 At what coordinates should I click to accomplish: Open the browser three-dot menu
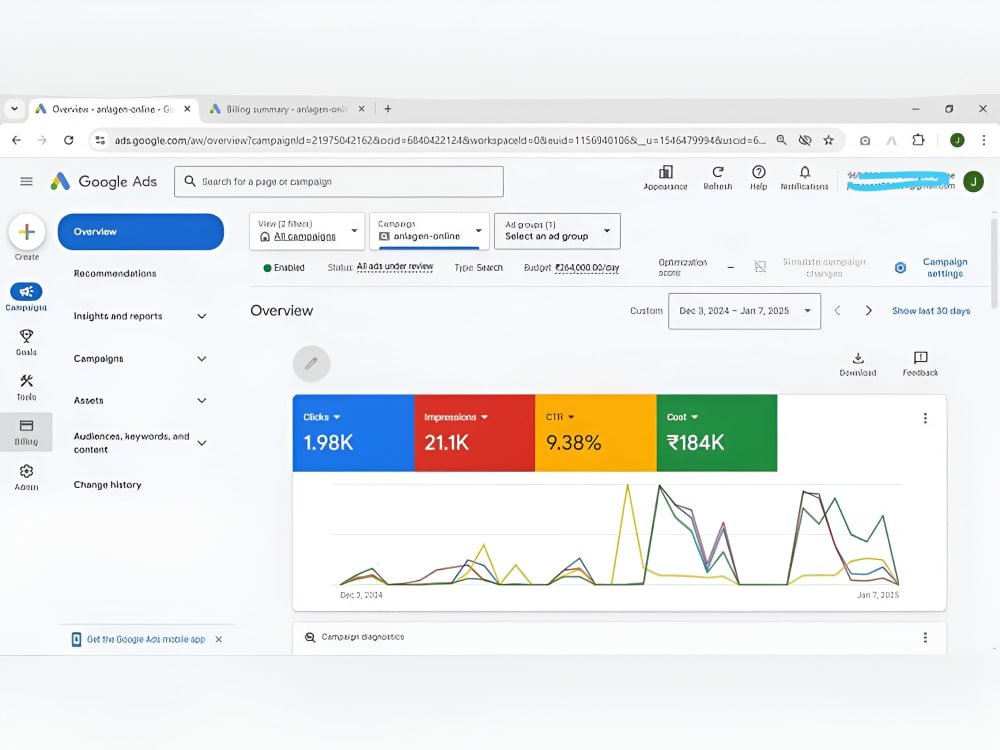click(983, 140)
